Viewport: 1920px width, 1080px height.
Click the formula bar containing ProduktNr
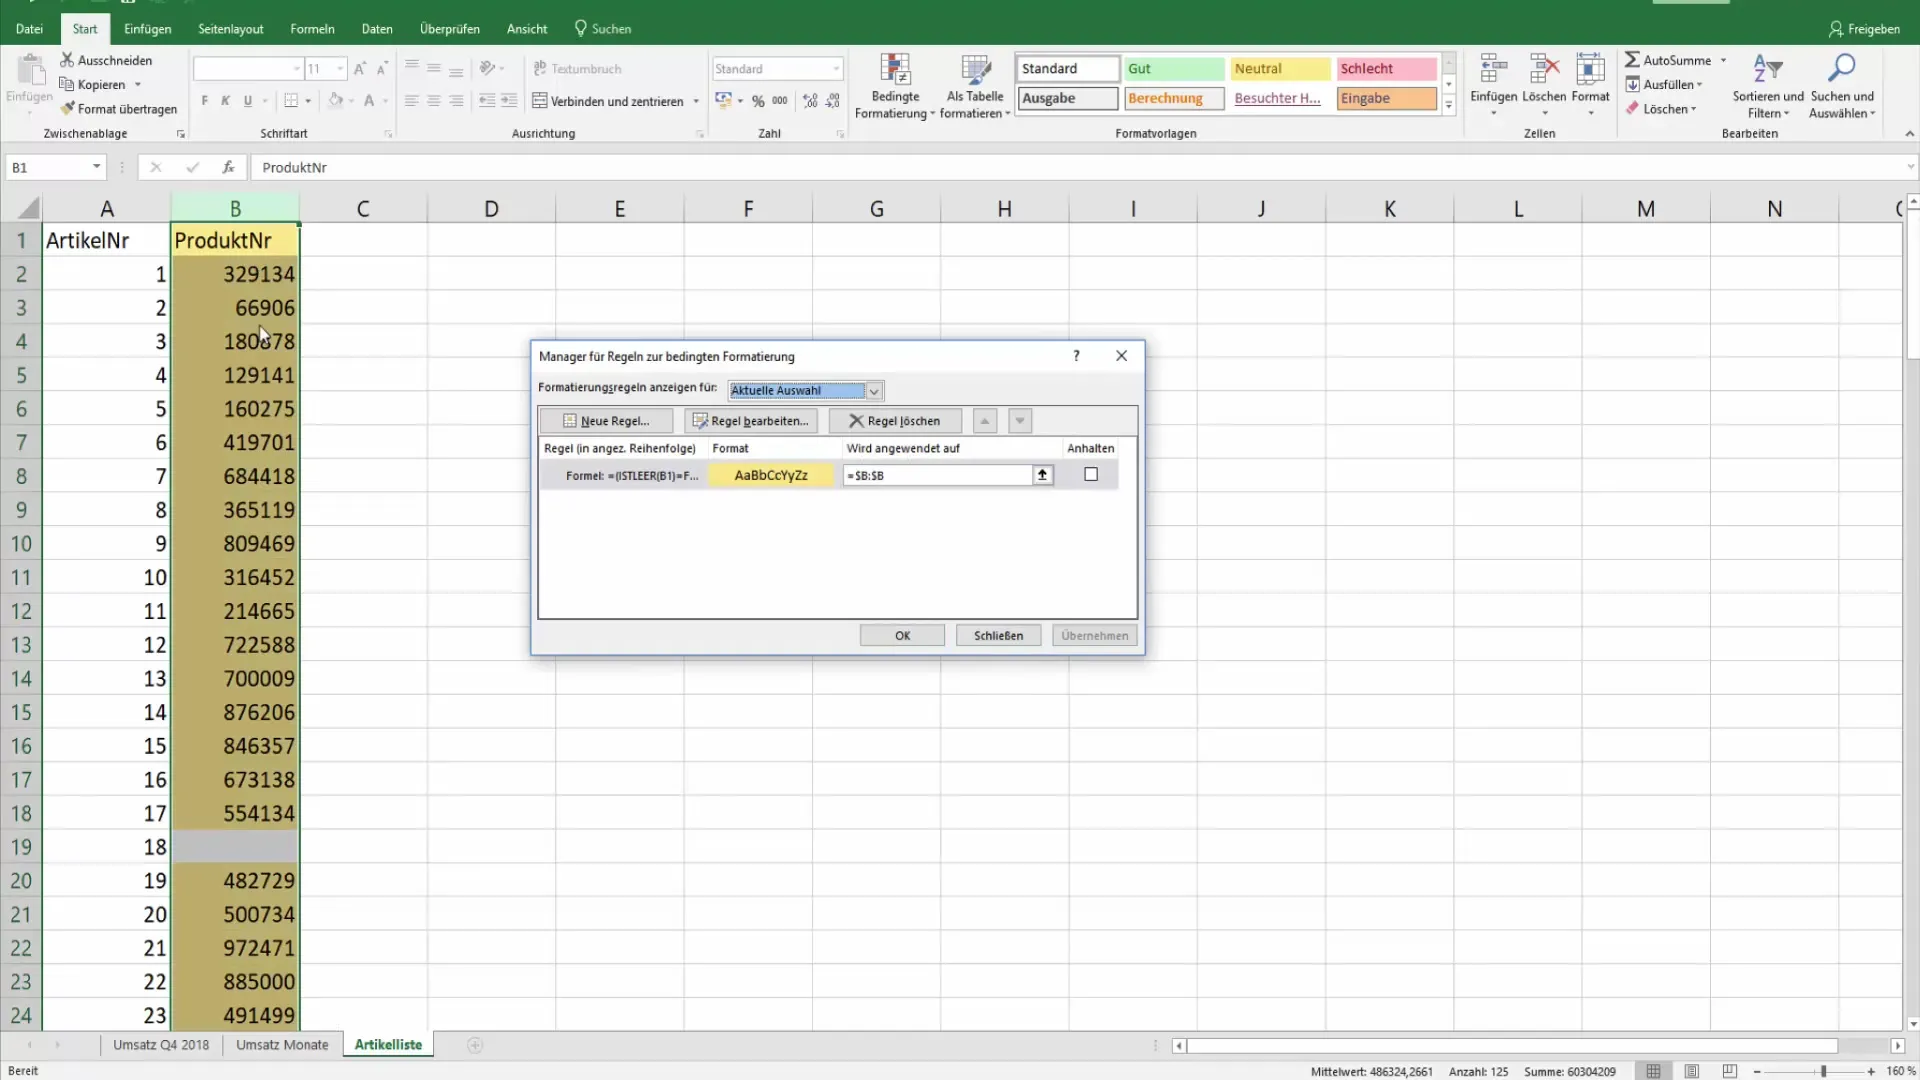point(1078,167)
